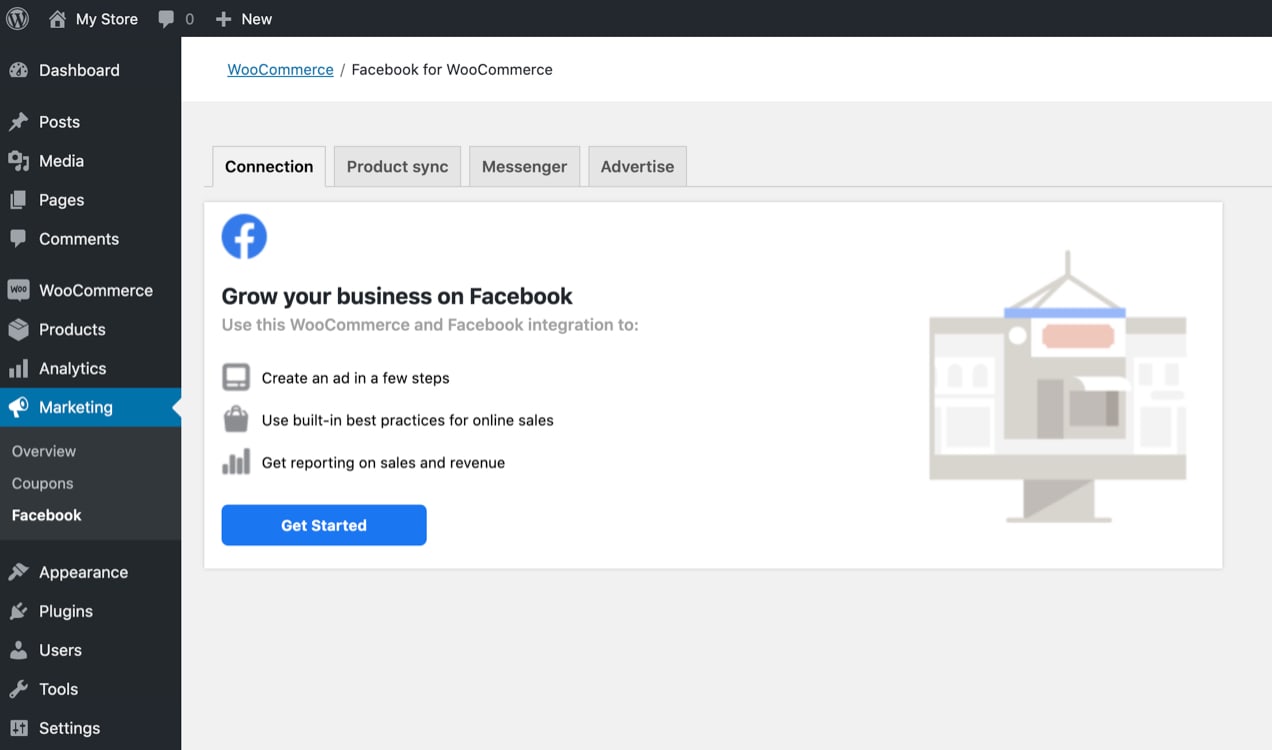1272x750 pixels.
Task: Open Coupons under the Marketing menu
Action: (42, 483)
